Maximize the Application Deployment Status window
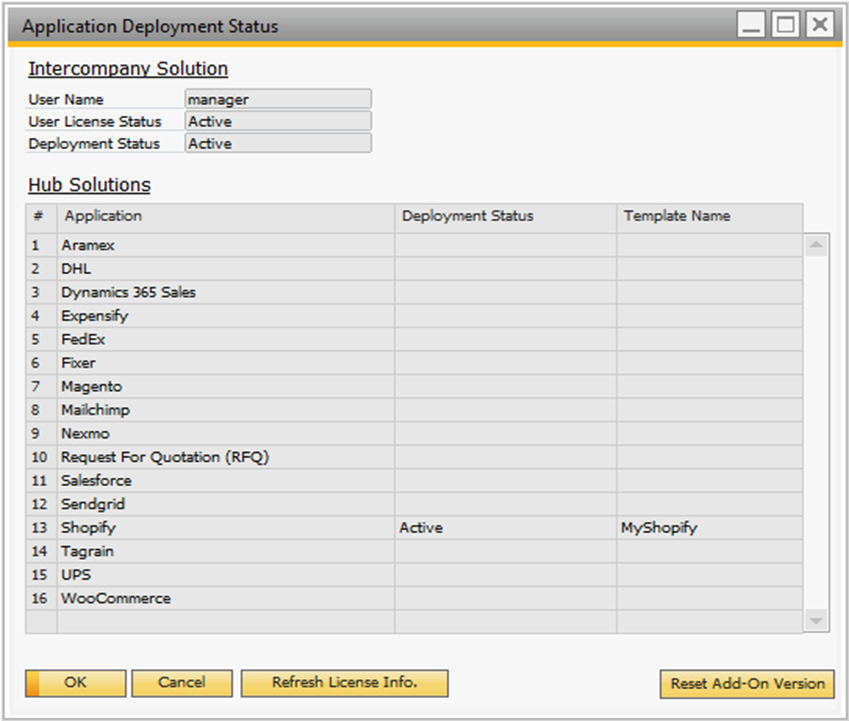The image size is (849, 721). 785,26
